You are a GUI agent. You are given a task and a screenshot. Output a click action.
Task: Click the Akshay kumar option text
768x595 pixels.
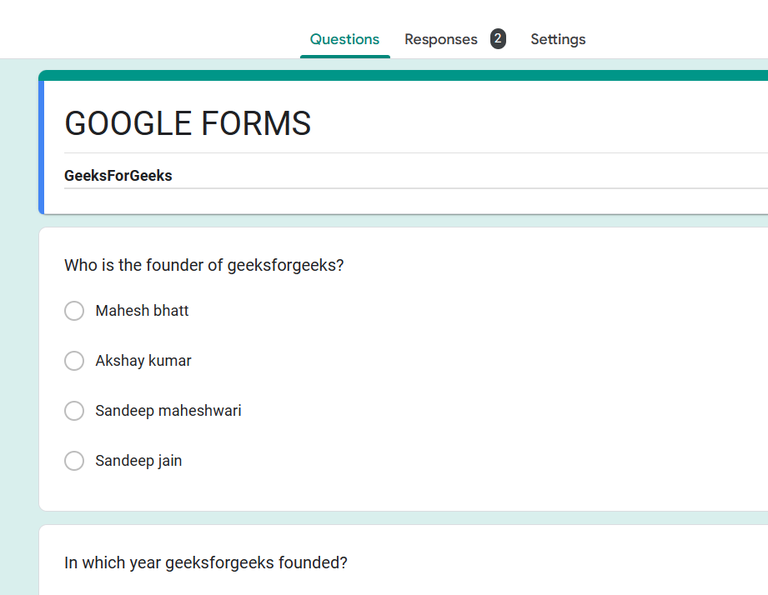click(x=143, y=360)
